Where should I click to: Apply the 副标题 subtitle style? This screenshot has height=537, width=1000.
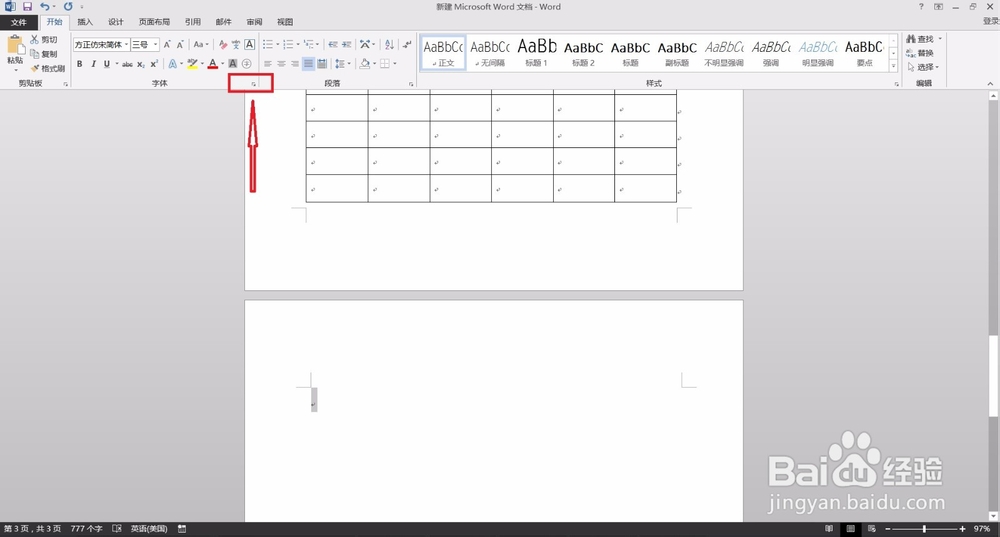[x=677, y=52]
